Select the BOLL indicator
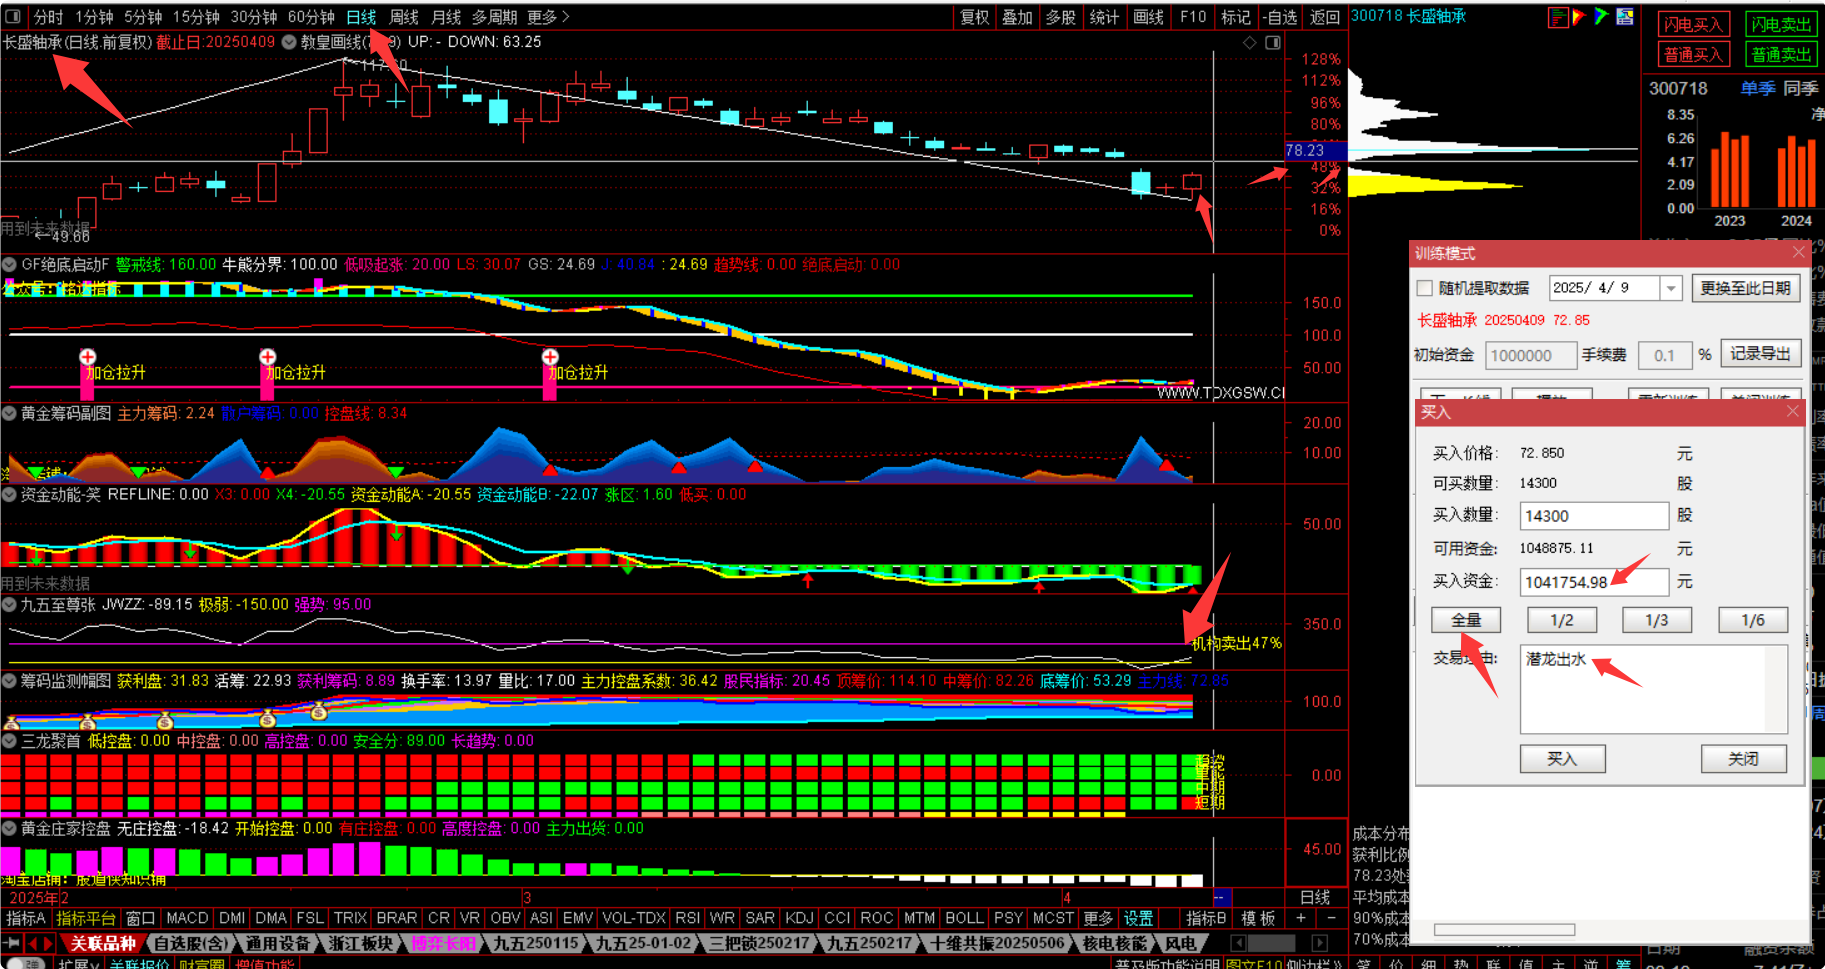The width and height of the screenshot is (1825, 969). coord(964,918)
